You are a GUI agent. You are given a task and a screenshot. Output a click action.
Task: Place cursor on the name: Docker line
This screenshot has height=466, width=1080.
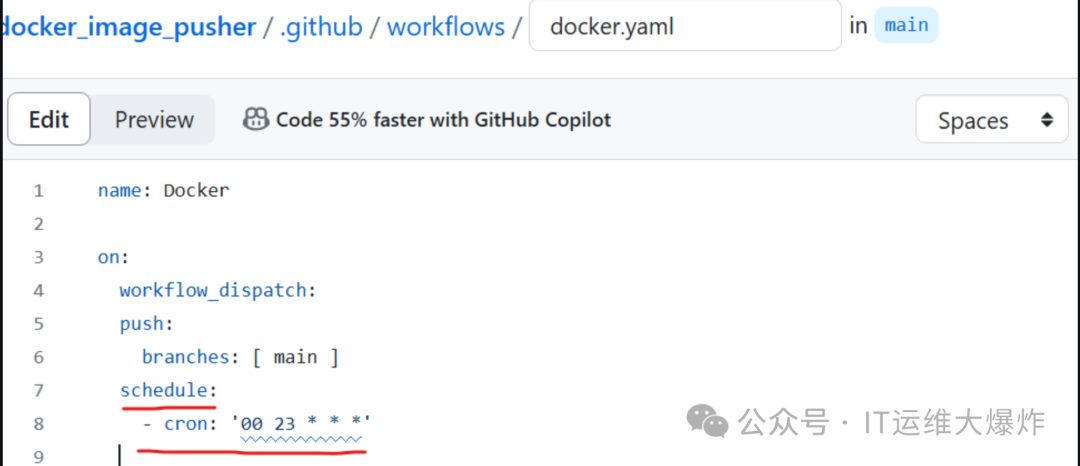163,191
